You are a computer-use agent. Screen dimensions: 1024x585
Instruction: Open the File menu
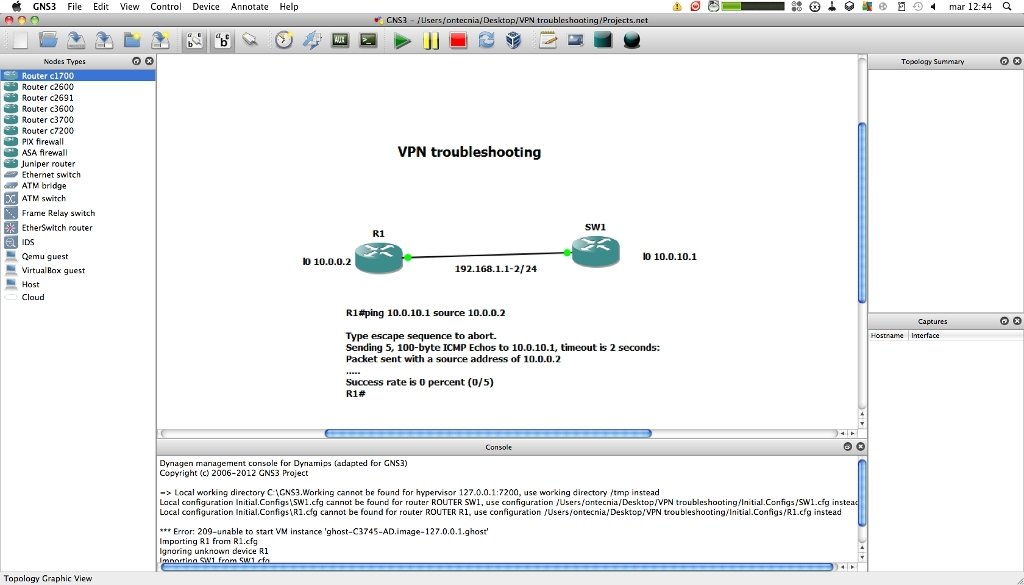coord(74,7)
